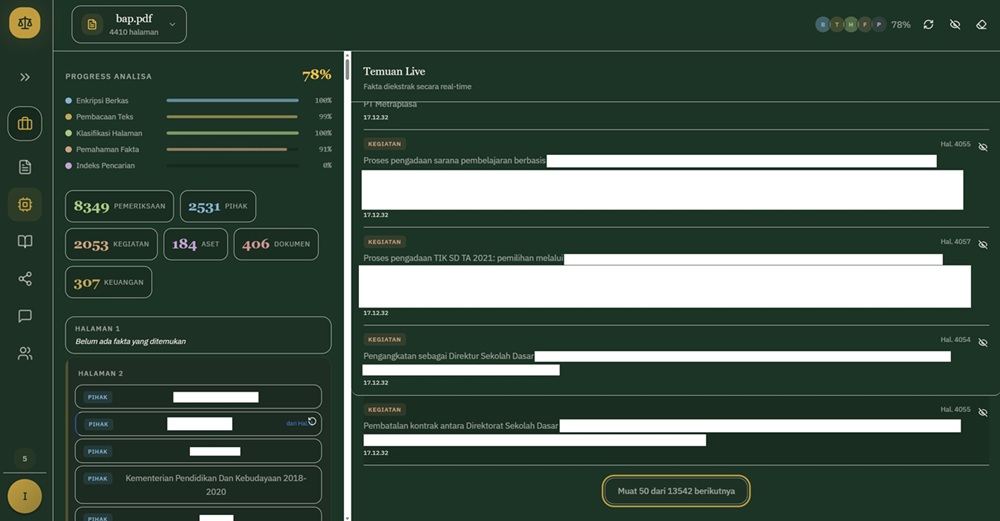The height and width of the screenshot is (521, 1000).
Task: Open the briefcase section in sidebar
Action: 25,124
